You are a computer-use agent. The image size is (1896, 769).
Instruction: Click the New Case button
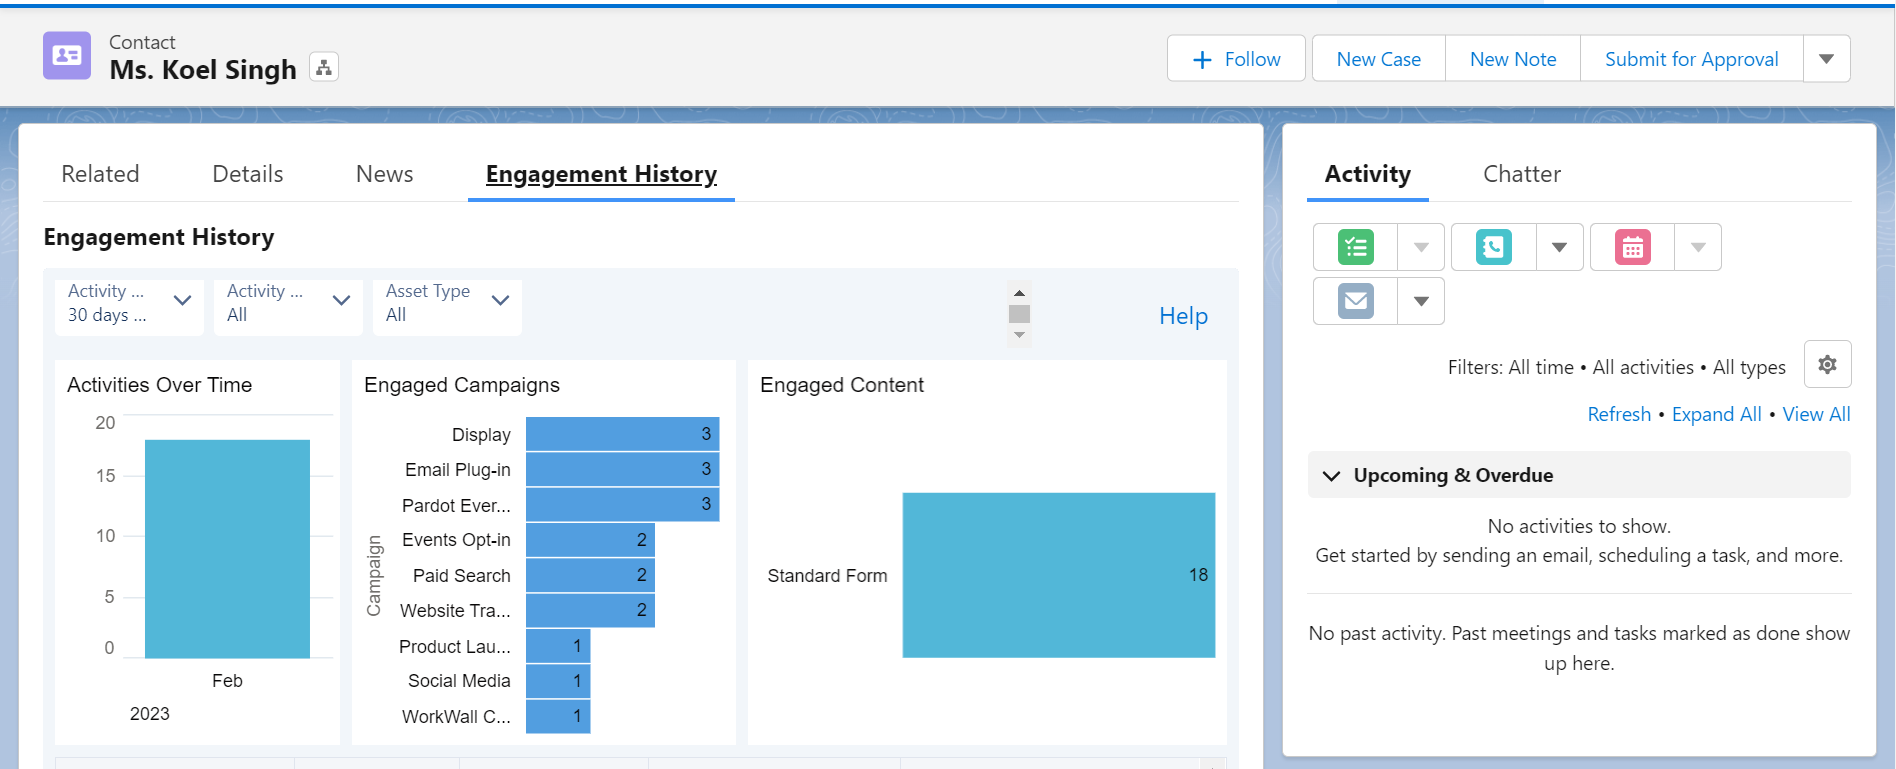(x=1378, y=59)
